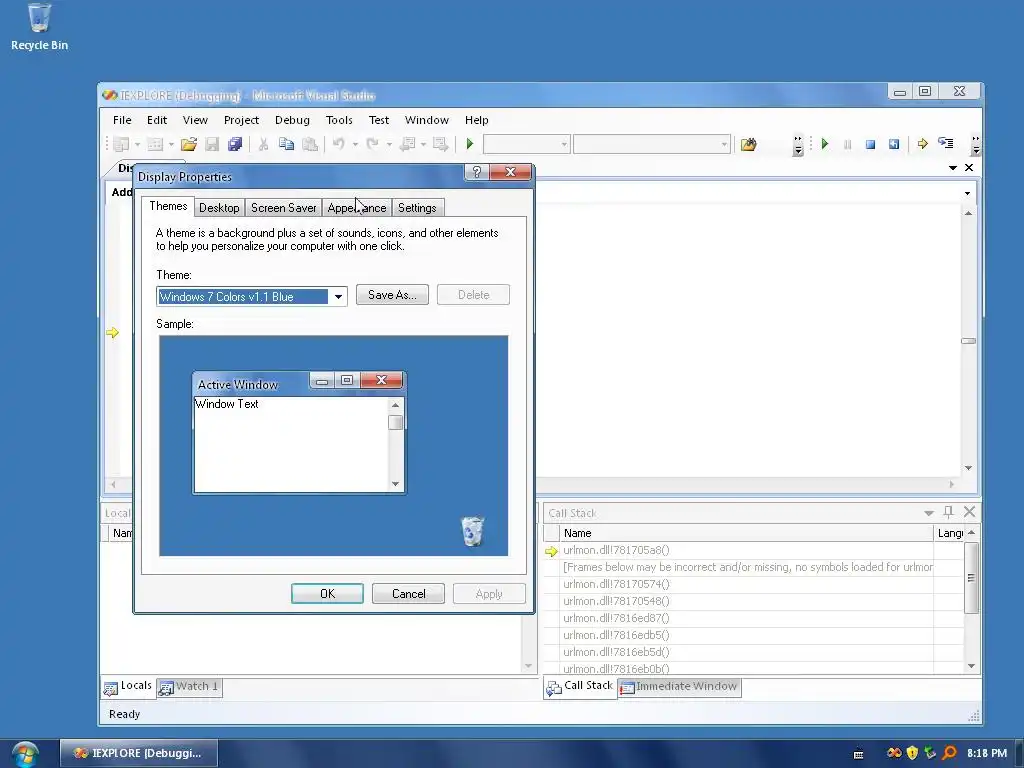Click the green Start Debugging arrow in Standard toolbar
The width and height of the screenshot is (1024, 768).
click(x=469, y=144)
